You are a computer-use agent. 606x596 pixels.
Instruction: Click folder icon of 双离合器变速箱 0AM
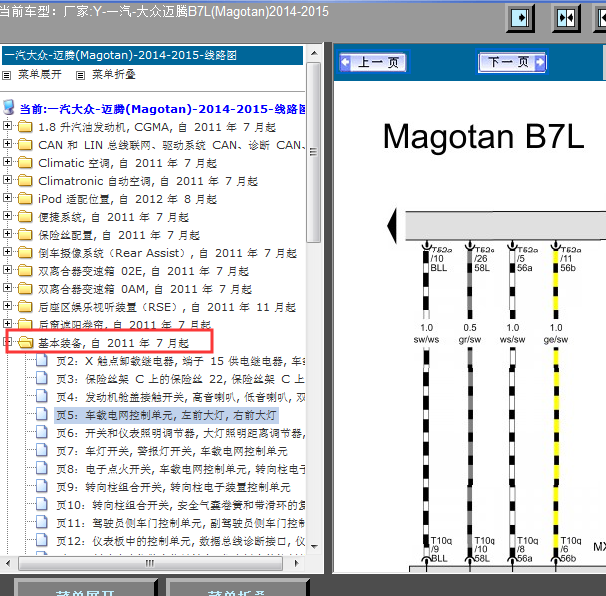[x=26, y=288]
